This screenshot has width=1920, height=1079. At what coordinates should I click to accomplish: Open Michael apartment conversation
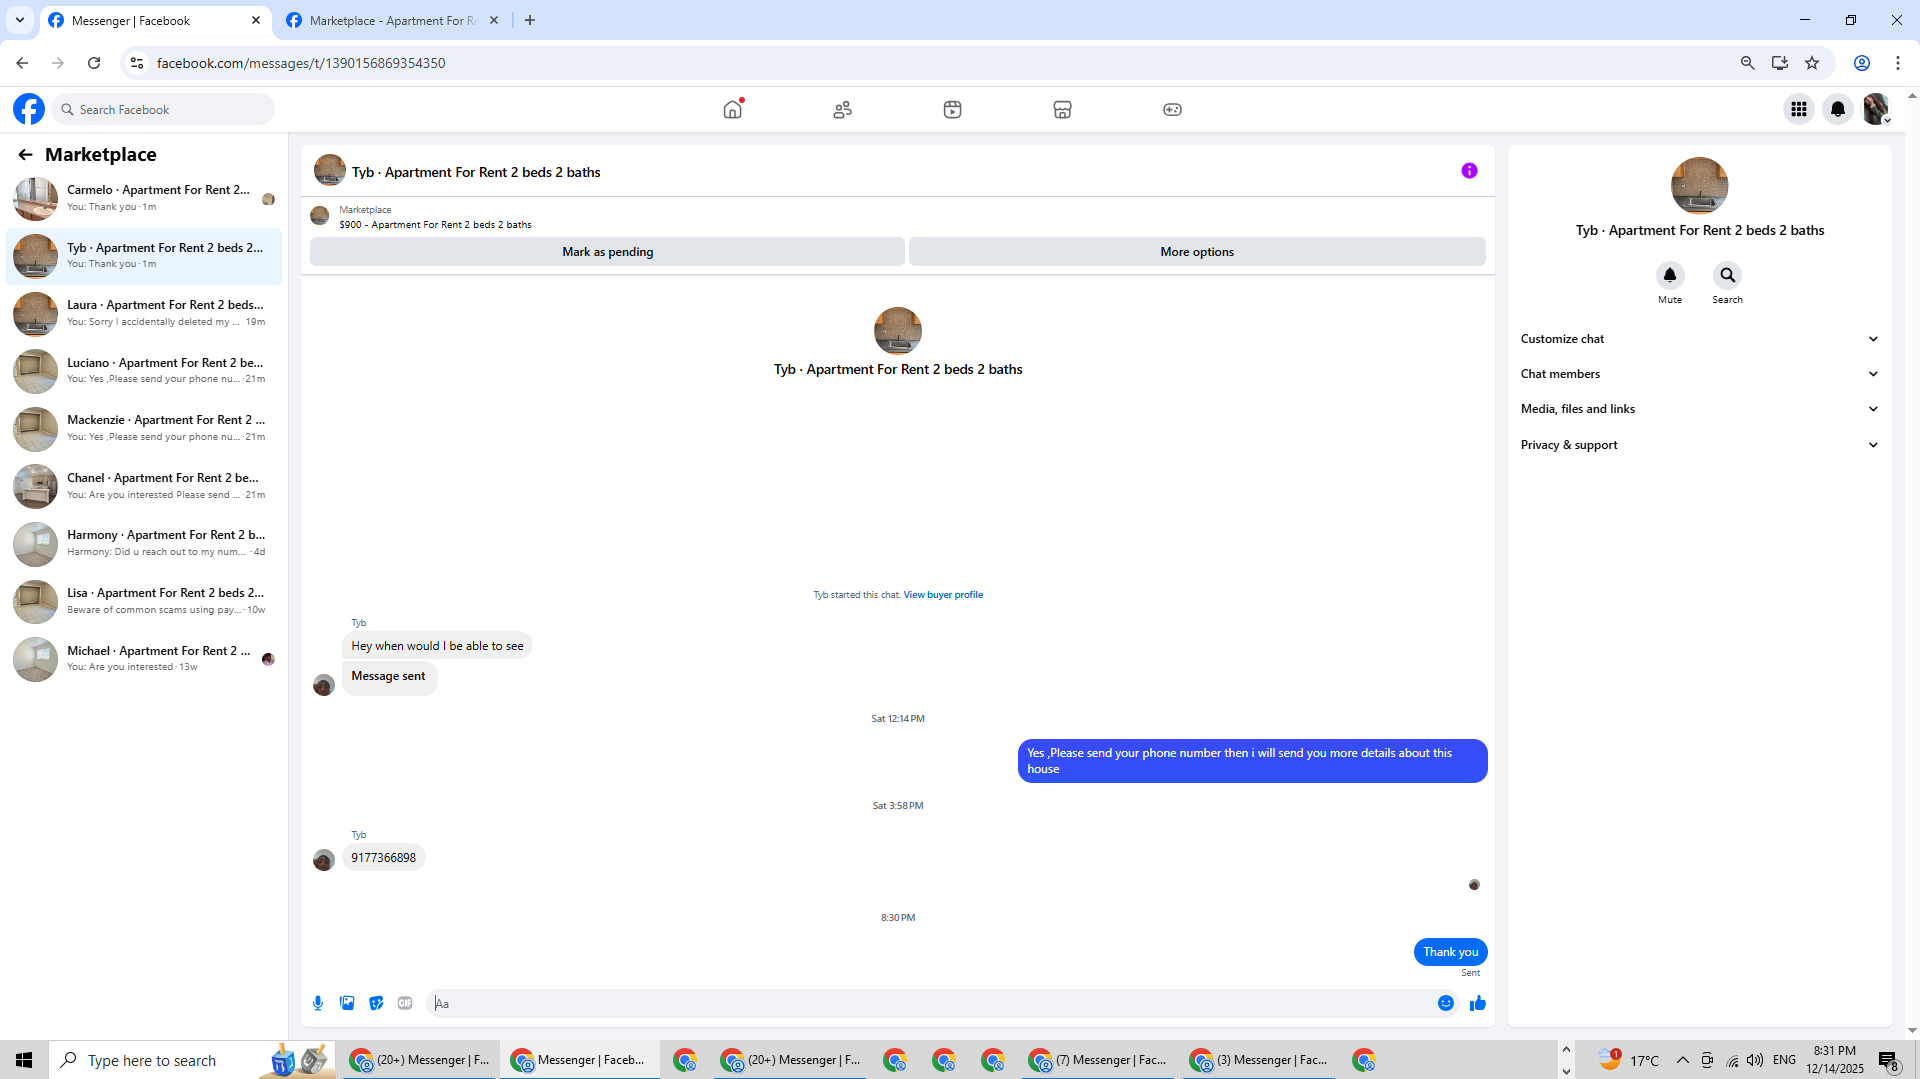[144, 658]
